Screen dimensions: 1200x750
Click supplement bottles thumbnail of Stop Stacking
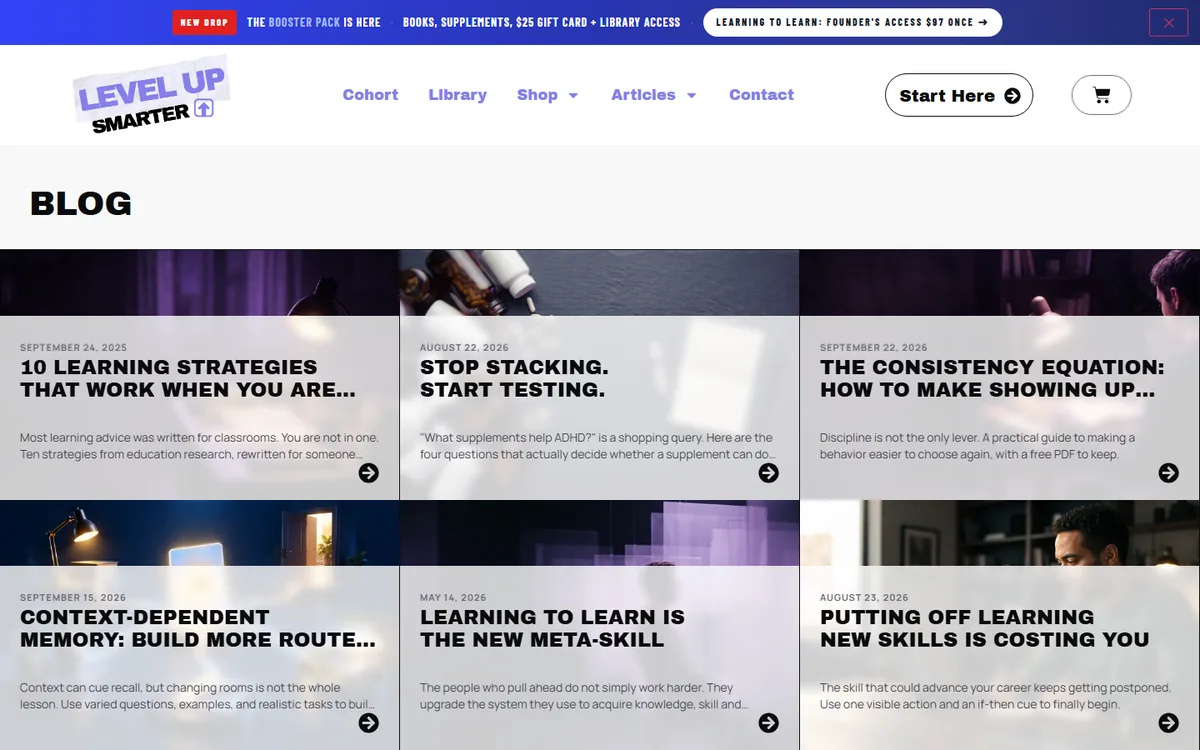[x=600, y=283]
